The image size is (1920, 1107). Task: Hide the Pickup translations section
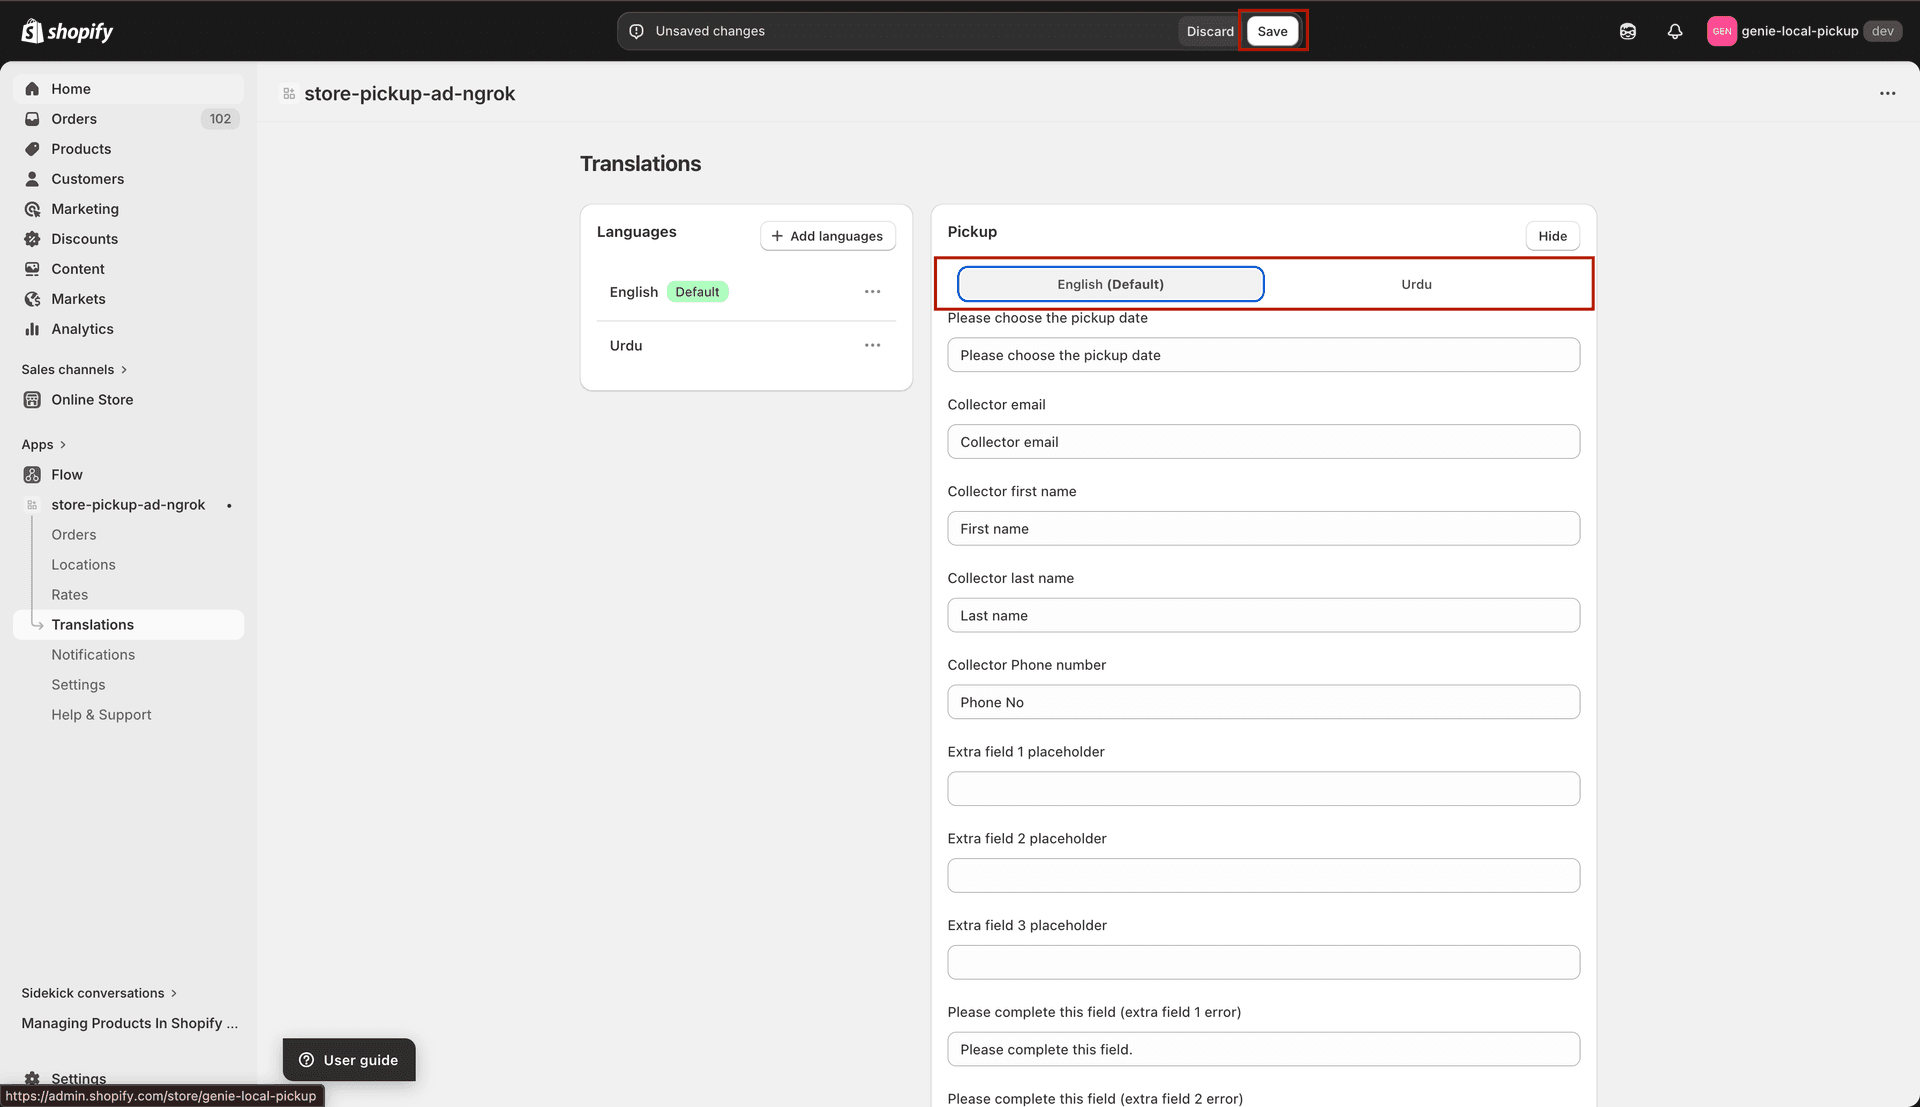coord(1552,235)
